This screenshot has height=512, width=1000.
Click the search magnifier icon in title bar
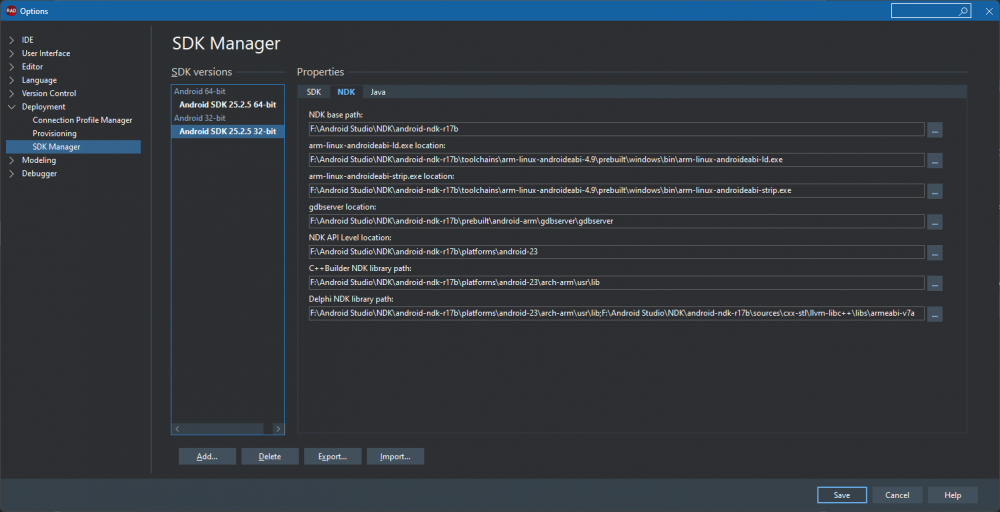coord(963,11)
